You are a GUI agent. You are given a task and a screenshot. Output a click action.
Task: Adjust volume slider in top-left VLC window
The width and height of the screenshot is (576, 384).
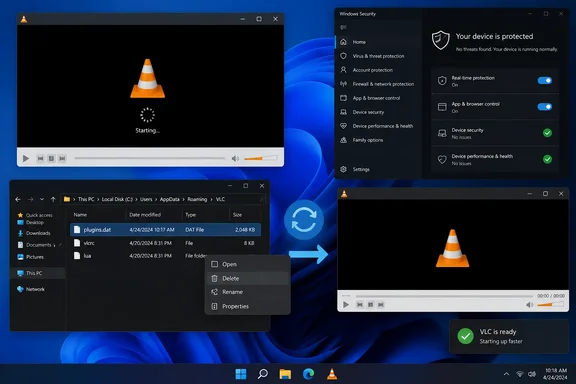pos(260,158)
